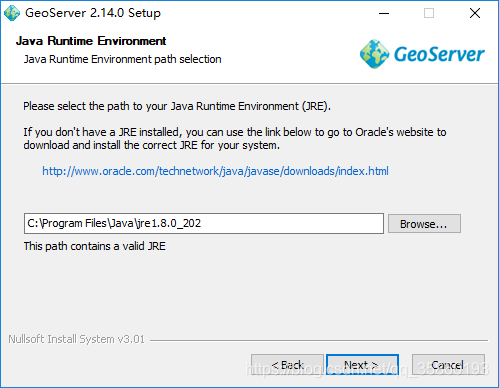Go back with the Back button
This screenshot has height=388, width=499.
click(x=287, y=365)
